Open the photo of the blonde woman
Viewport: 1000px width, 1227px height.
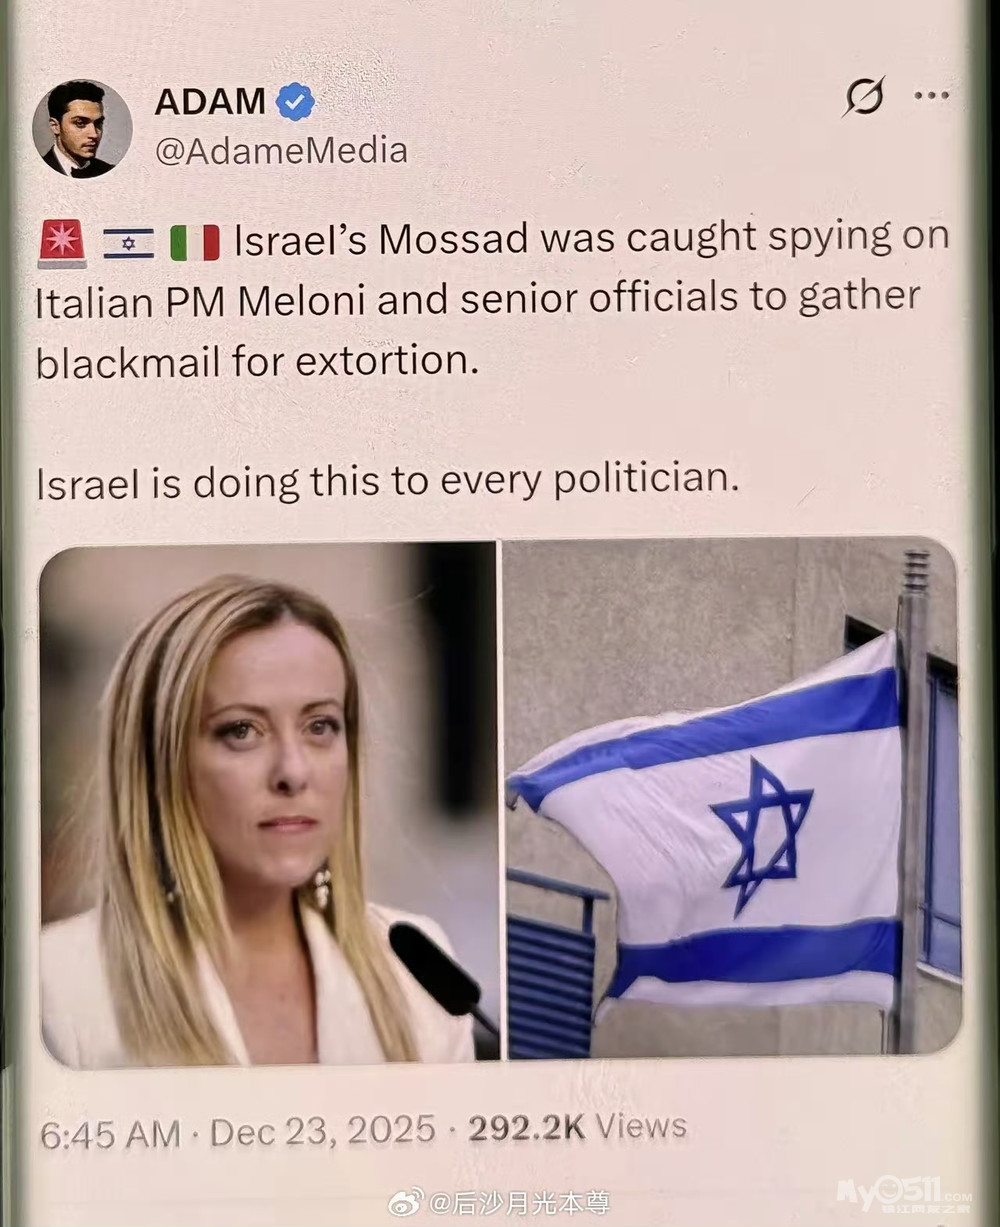pyautogui.click(x=268, y=803)
